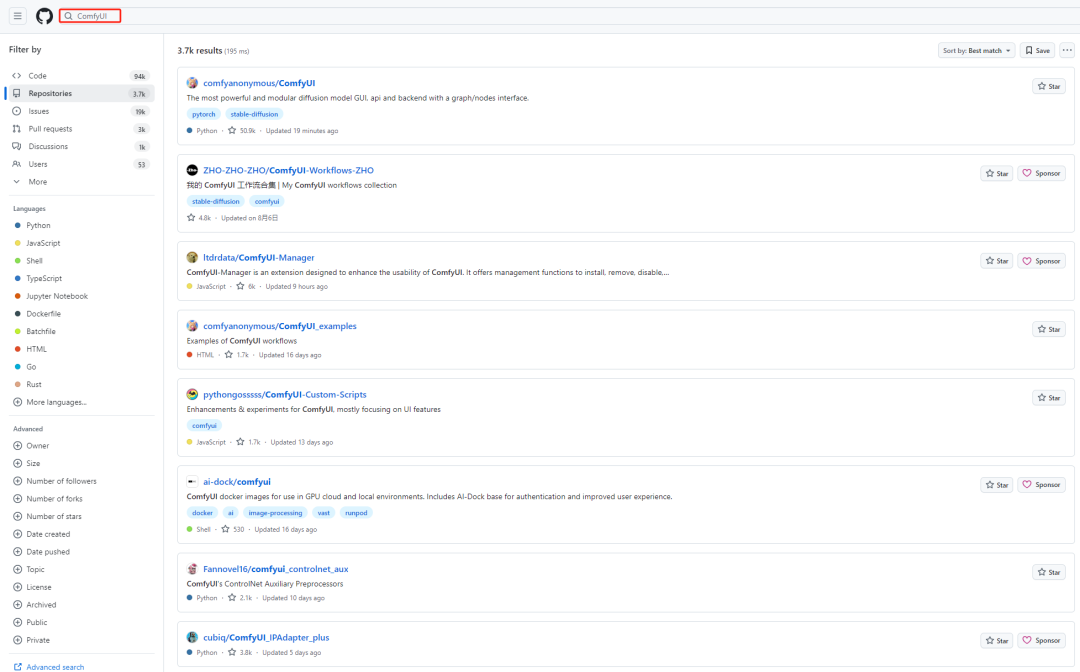Filter by HTML language
Image resolution: width=1080 pixels, height=672 pixels.
36,349
